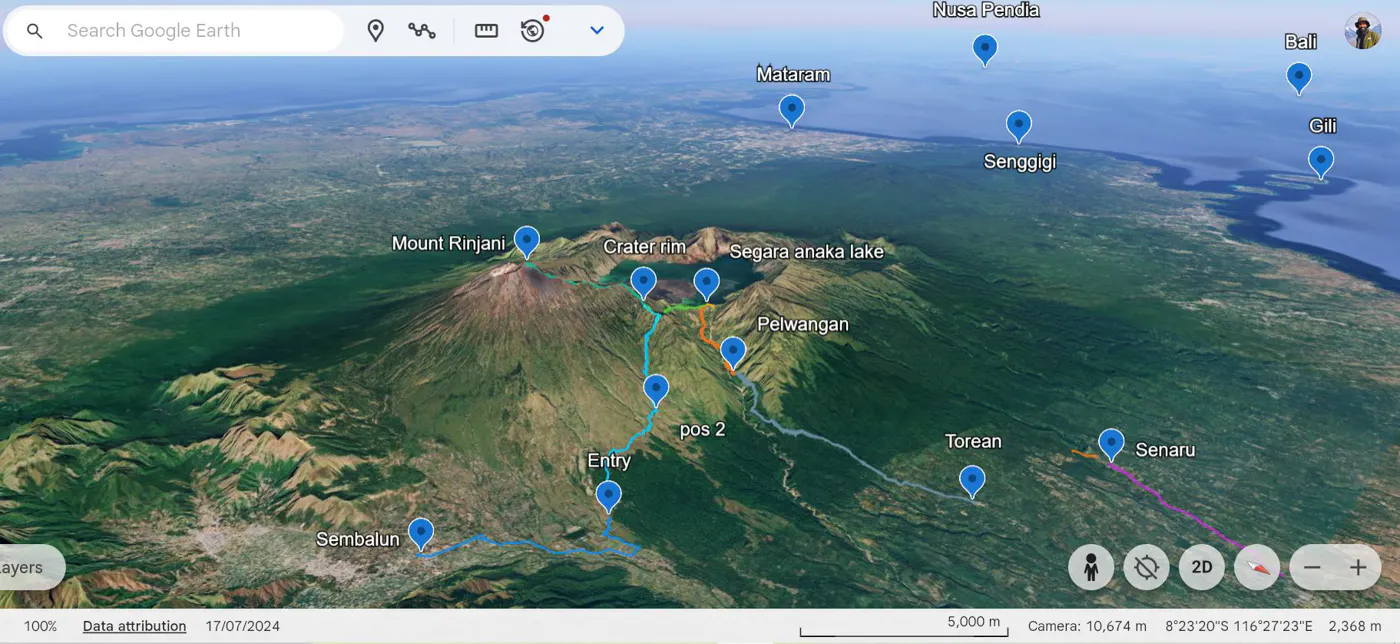Click the compass to reset north
The width and height of the screenshot is (1400, 644).
(x=1256, y=567)
